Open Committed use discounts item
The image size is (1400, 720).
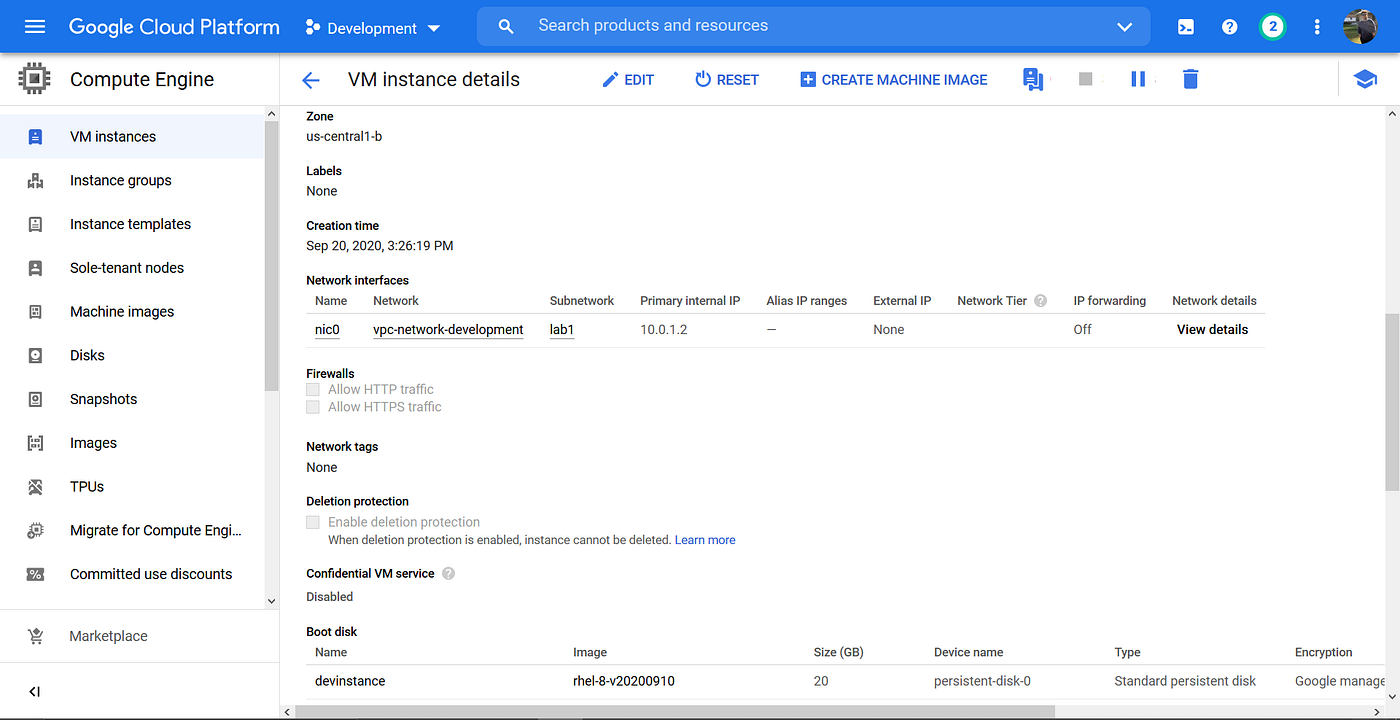coord(132,574)
